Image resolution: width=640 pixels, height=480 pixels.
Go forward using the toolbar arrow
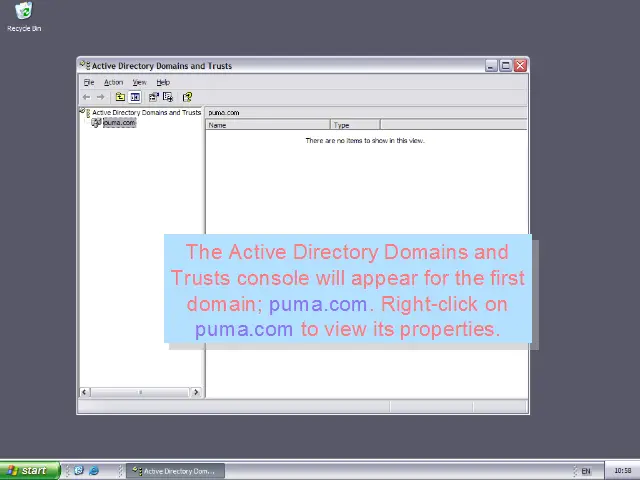pos(100,97)
